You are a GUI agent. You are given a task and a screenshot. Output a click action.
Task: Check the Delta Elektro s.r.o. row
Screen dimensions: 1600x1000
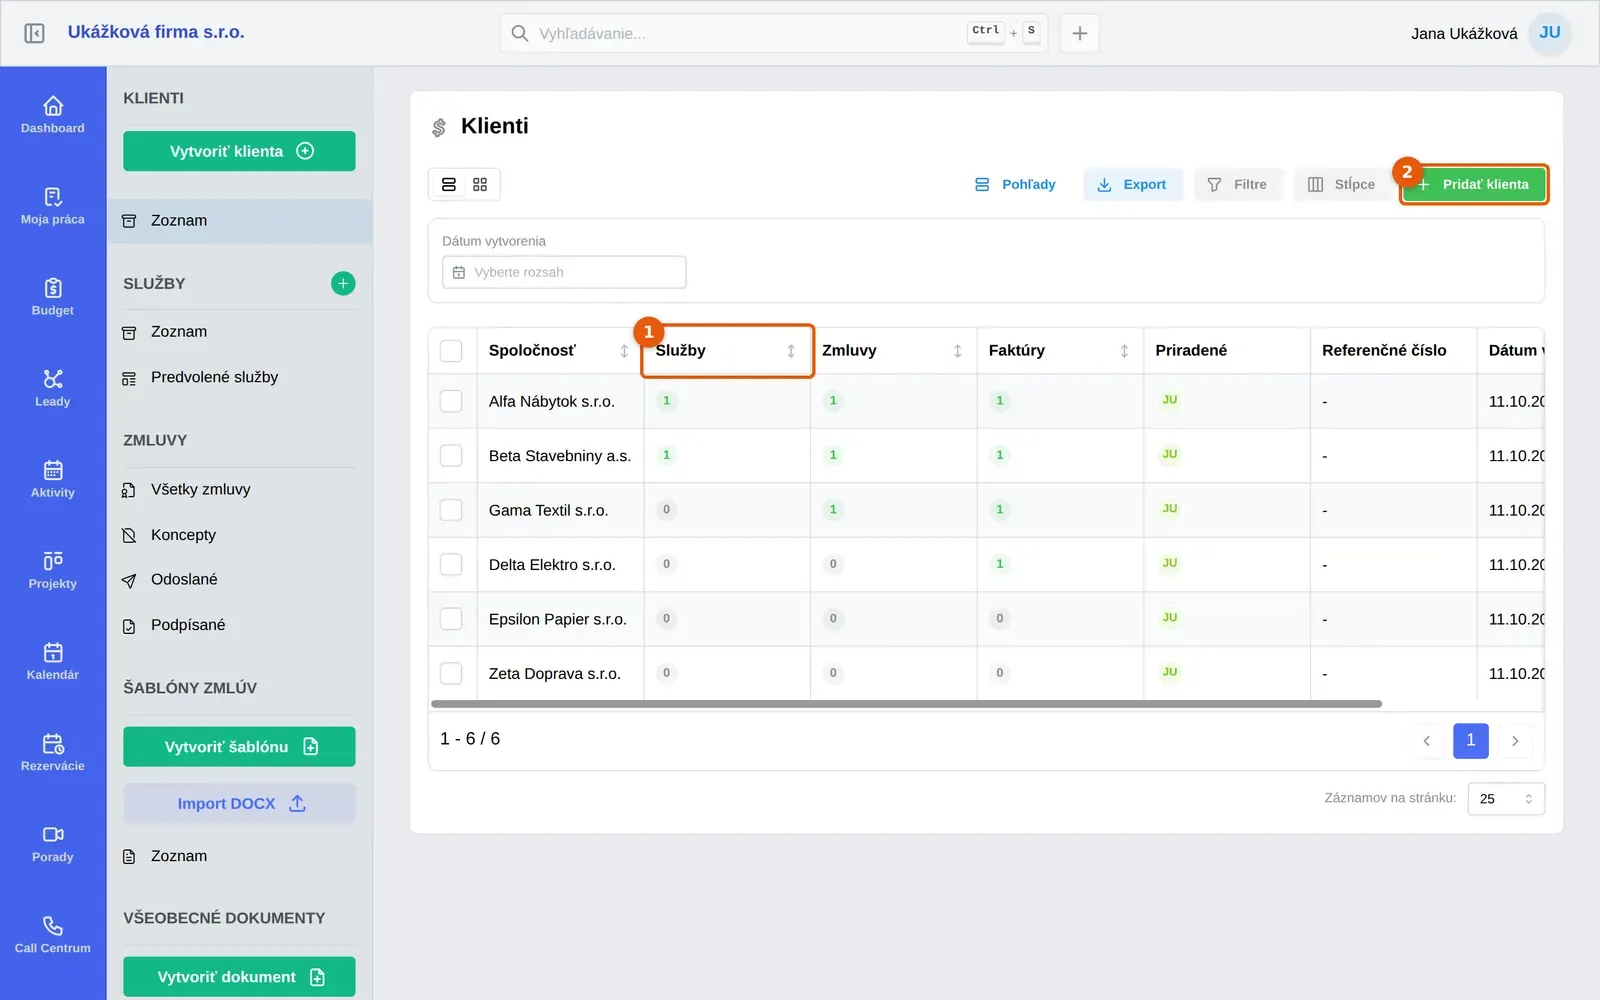(x=451, y=564)
